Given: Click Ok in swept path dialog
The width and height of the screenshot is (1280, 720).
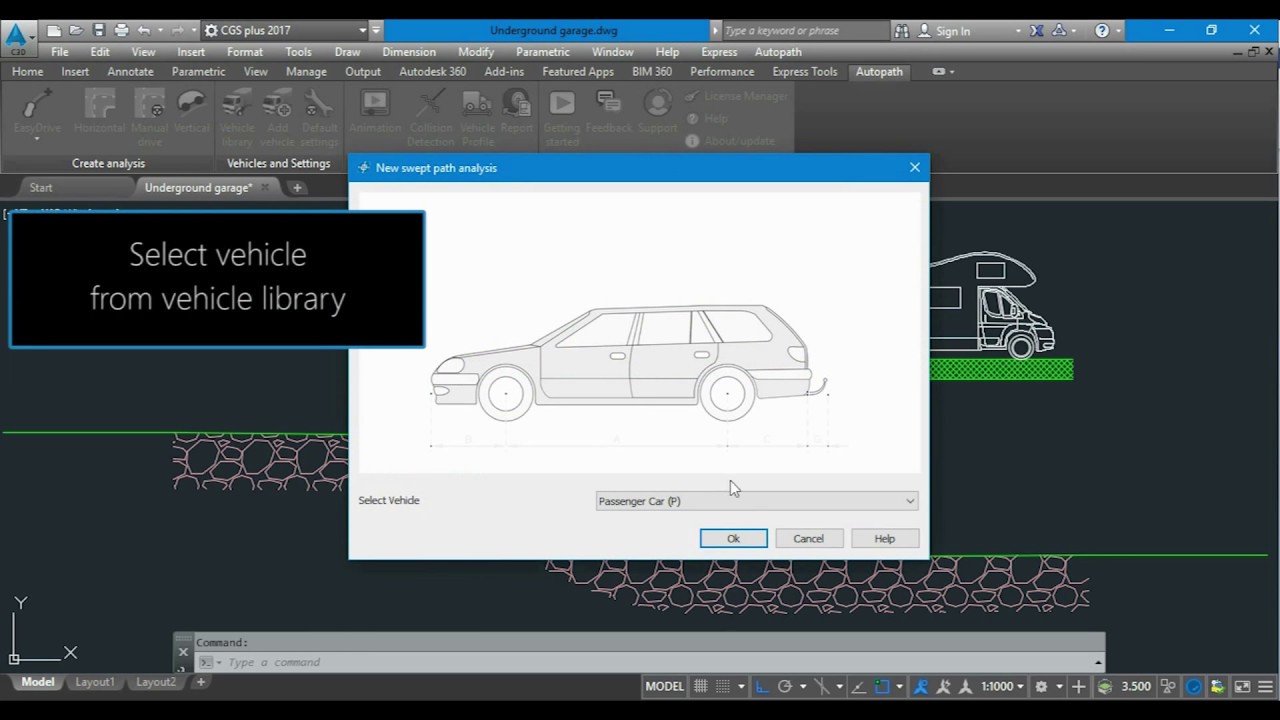Looking at the screenshot, I should [733, 539].
